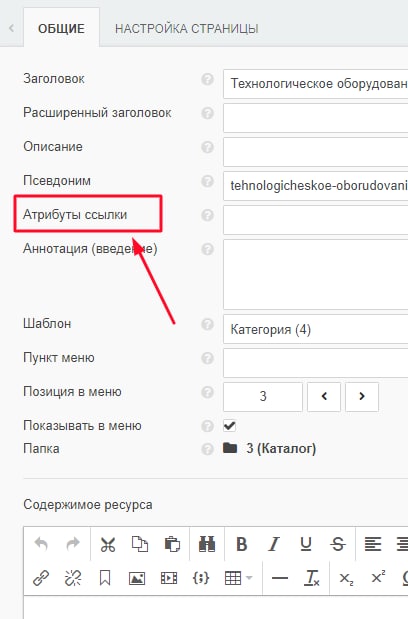Screen dimensions: 408x619
Task: Insert image using the picture icon
Action: [137, 578]
